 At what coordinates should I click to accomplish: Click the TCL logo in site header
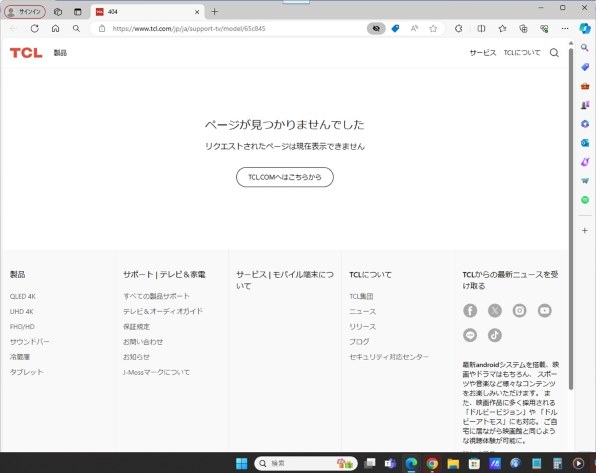pos(26,52)
